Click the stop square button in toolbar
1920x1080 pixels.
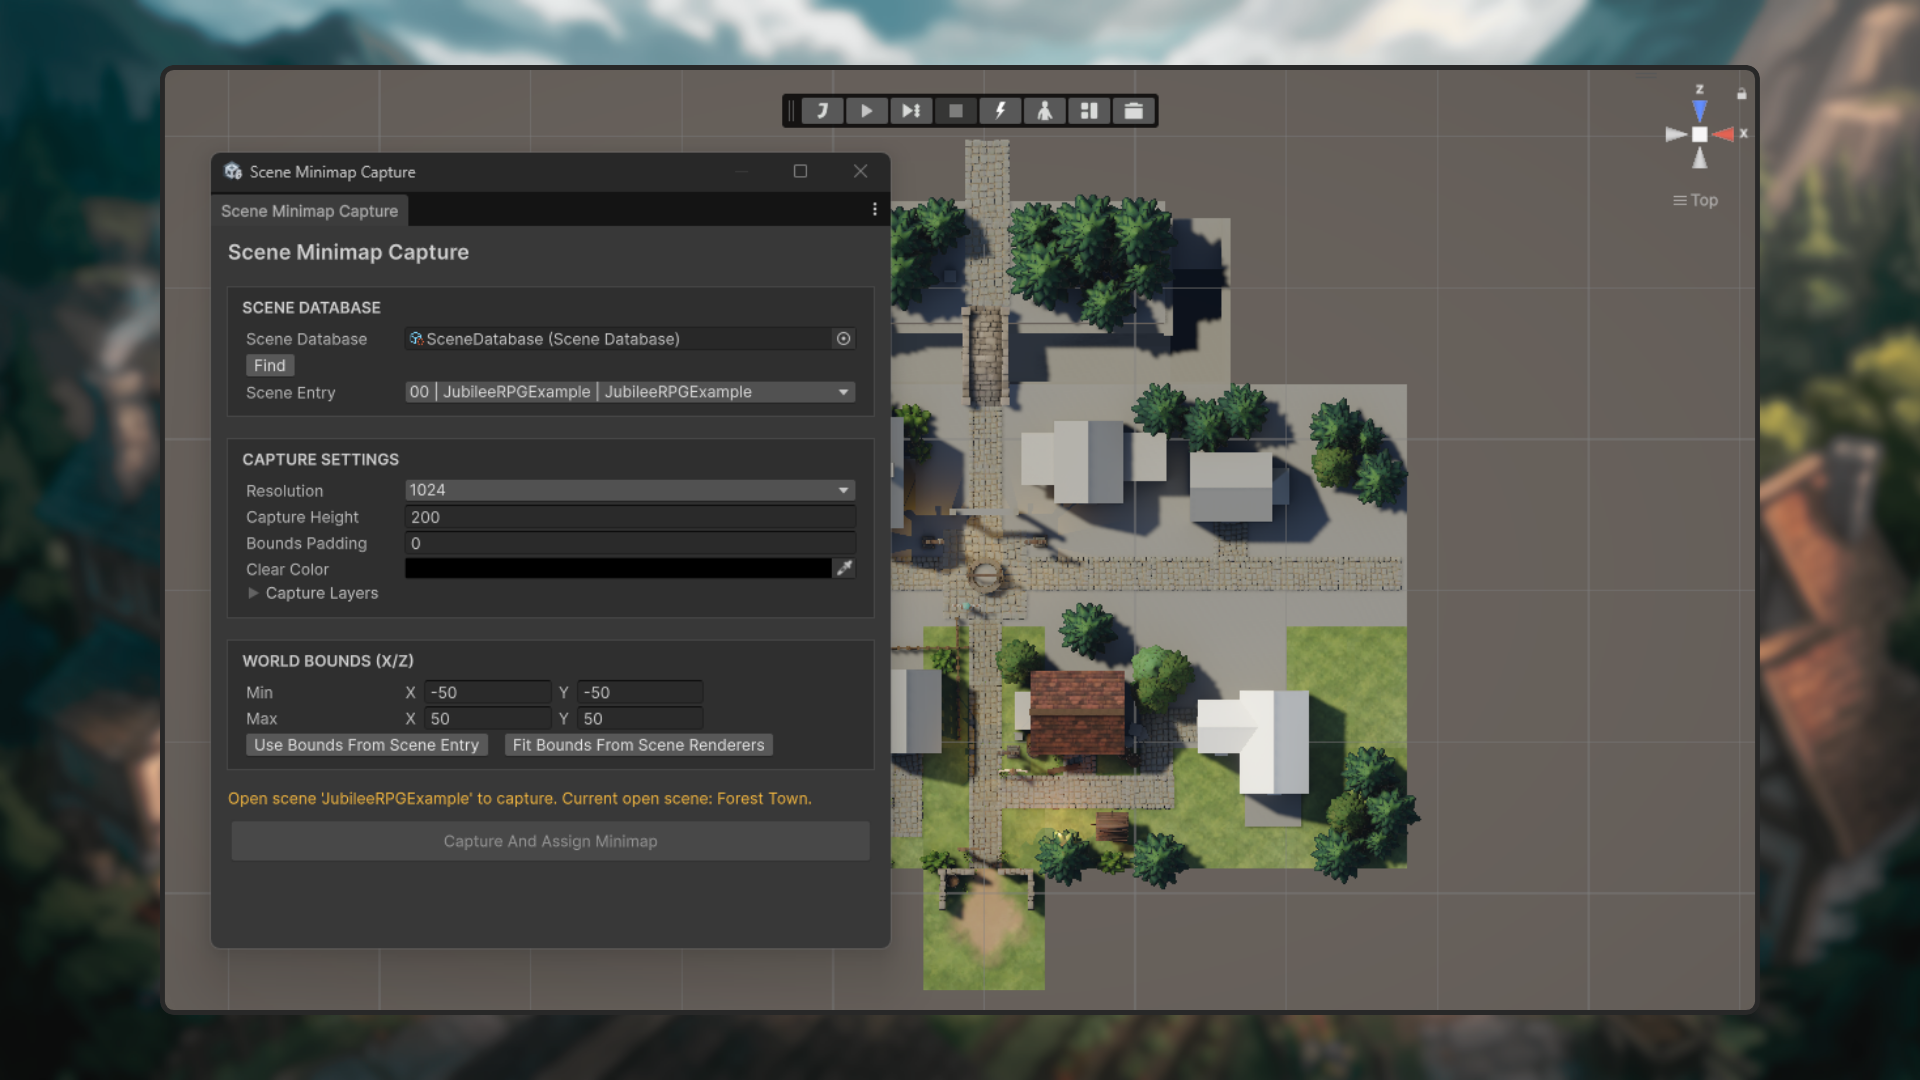pos(956,111)
